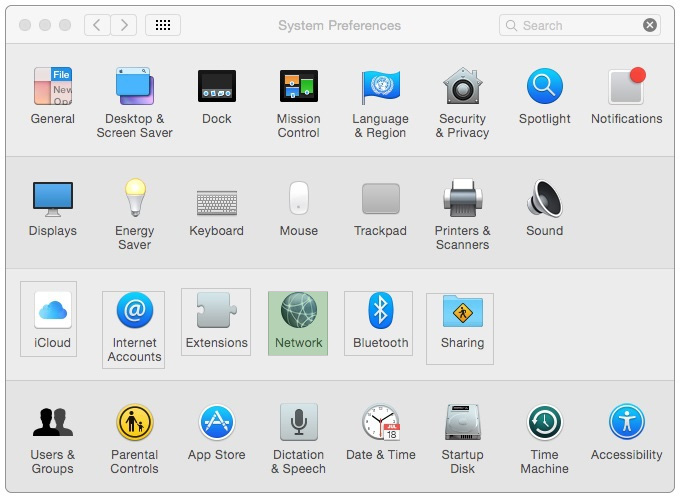Open Printers & Scanners pane

click(x=462, y=215)
